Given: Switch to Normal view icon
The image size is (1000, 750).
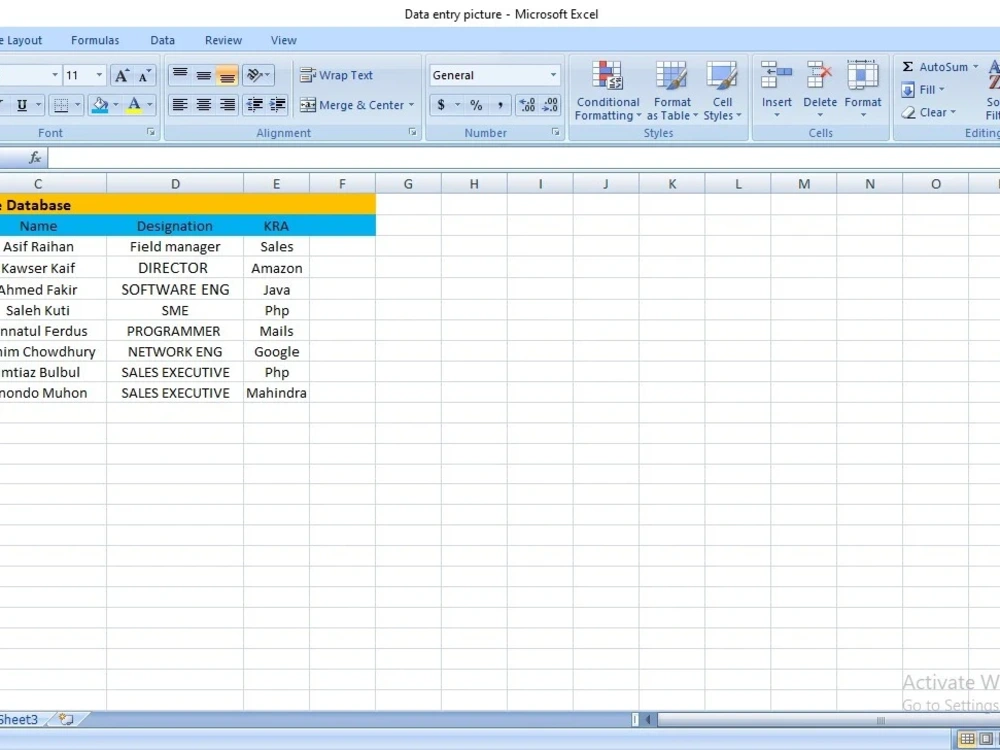Looking at the screenshot, I should (x=967, y=739).
